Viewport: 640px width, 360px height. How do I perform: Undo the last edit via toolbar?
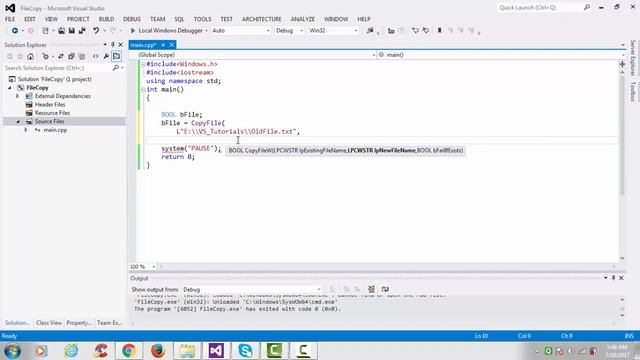[96, 31]
